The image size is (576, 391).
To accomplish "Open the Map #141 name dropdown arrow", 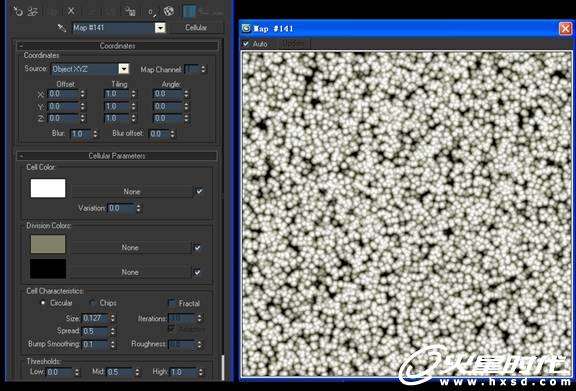I will pyautogui.click(x=160, y=28).
